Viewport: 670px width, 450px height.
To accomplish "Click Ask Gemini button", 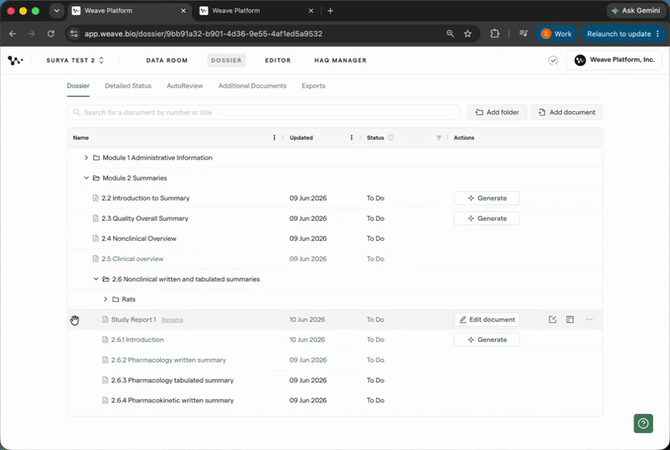I will [636, 11].
